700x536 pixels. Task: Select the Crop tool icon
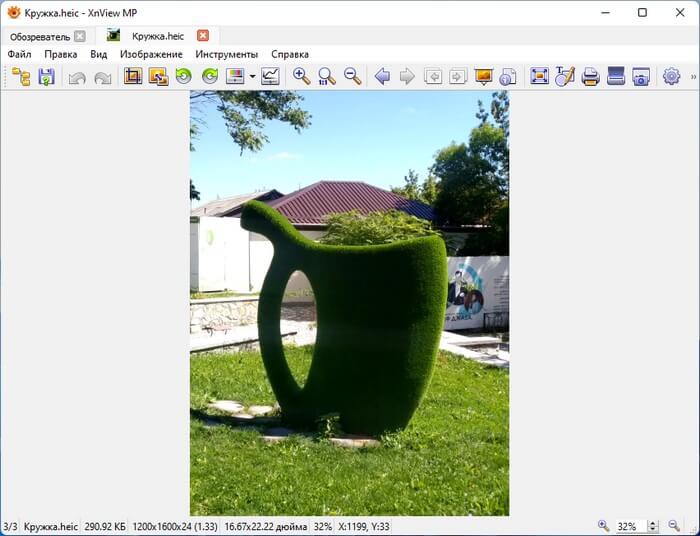[133, 77]
